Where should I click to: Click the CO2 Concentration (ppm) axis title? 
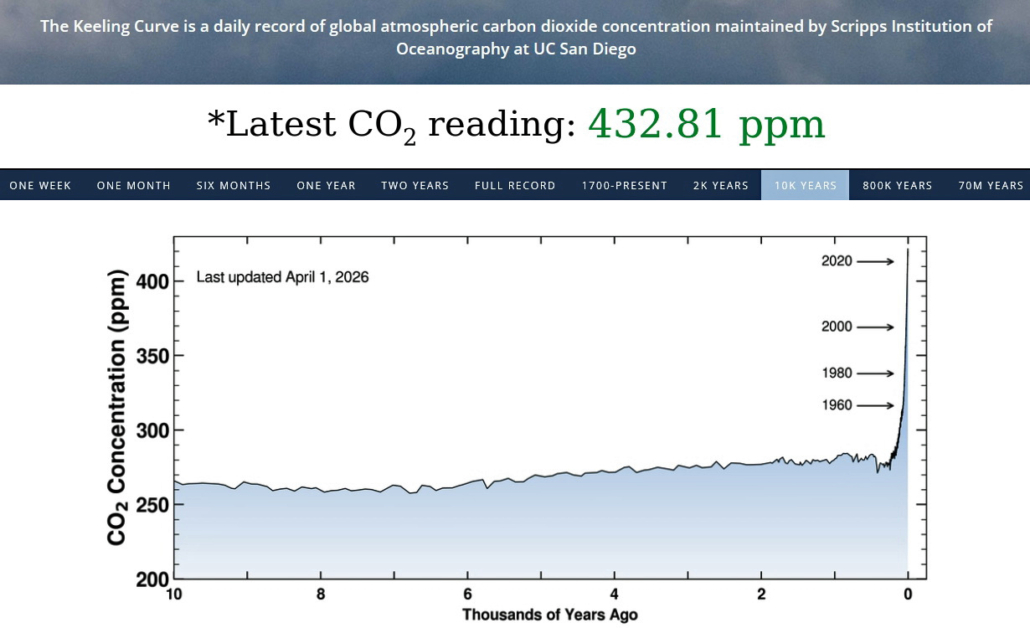pyautogui.click(x=118, y=407)
